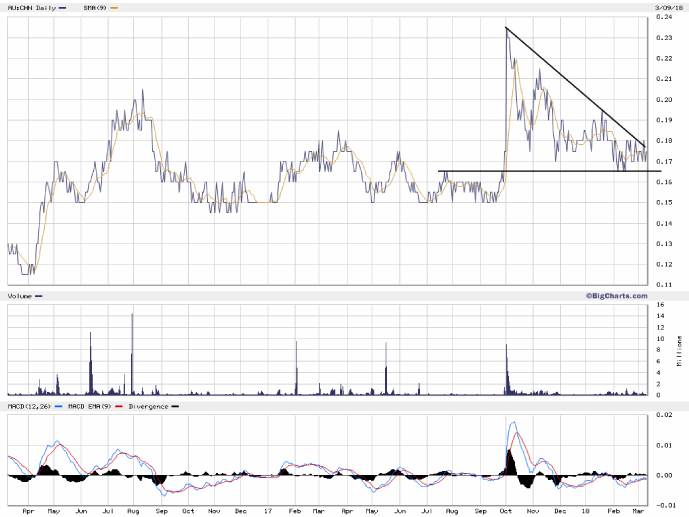Click the Apr label on the time axis
The width and height of the screenshot is (689, 517).
click(x=27, y=510)
